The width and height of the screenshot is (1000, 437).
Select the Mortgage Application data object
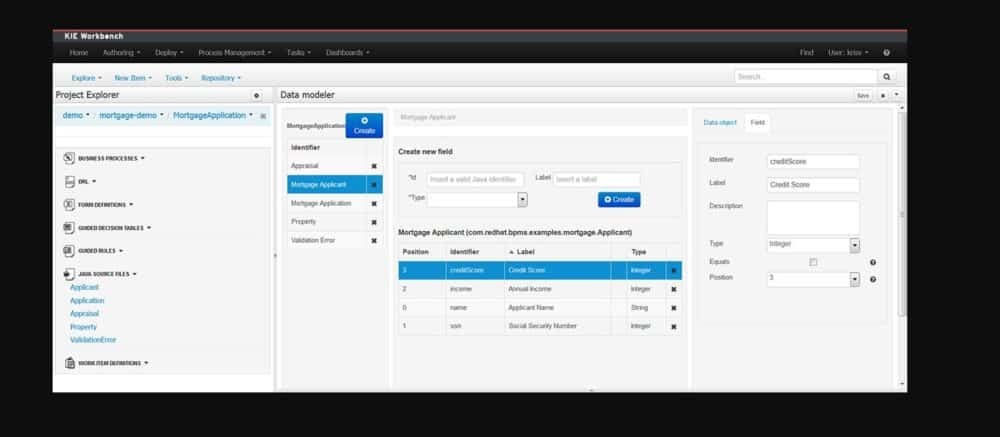(320, 203)
